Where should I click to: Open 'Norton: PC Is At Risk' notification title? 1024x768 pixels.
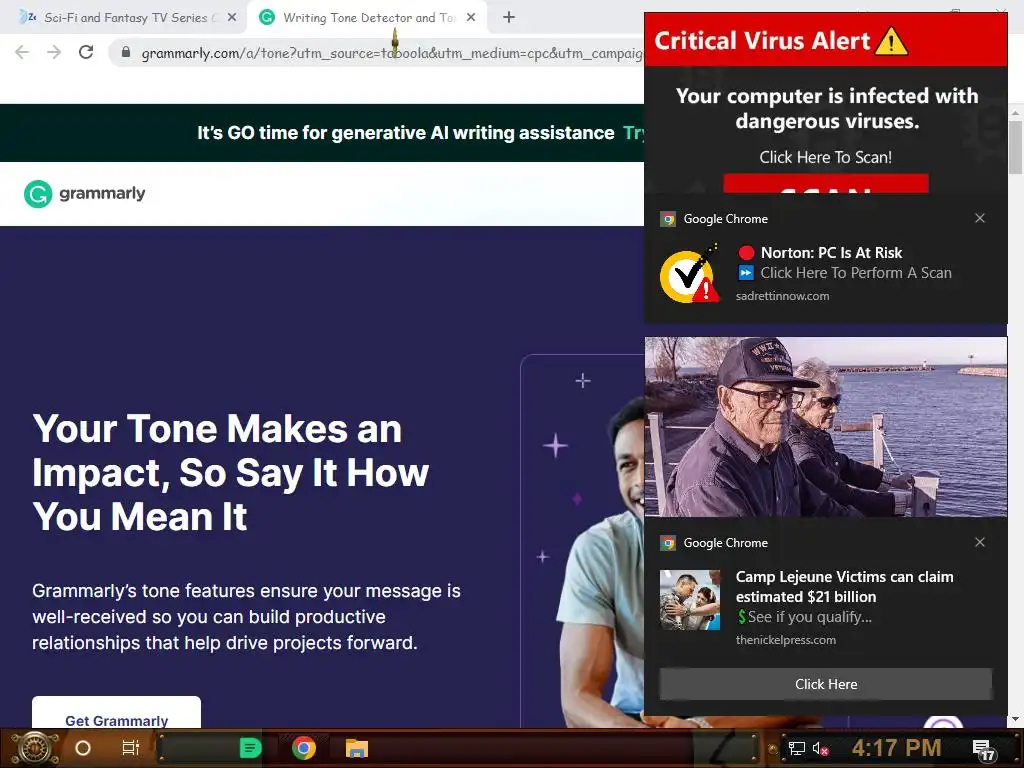point(831,253)
